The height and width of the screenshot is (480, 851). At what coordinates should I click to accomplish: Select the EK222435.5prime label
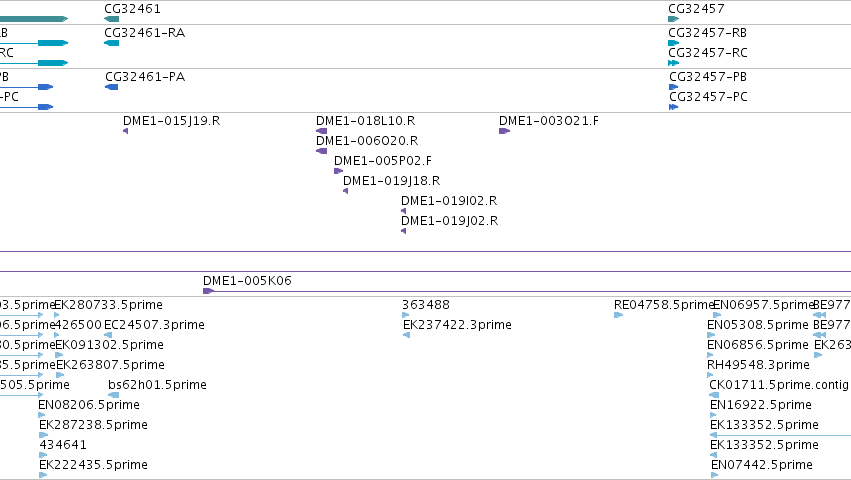pos(93,465)
